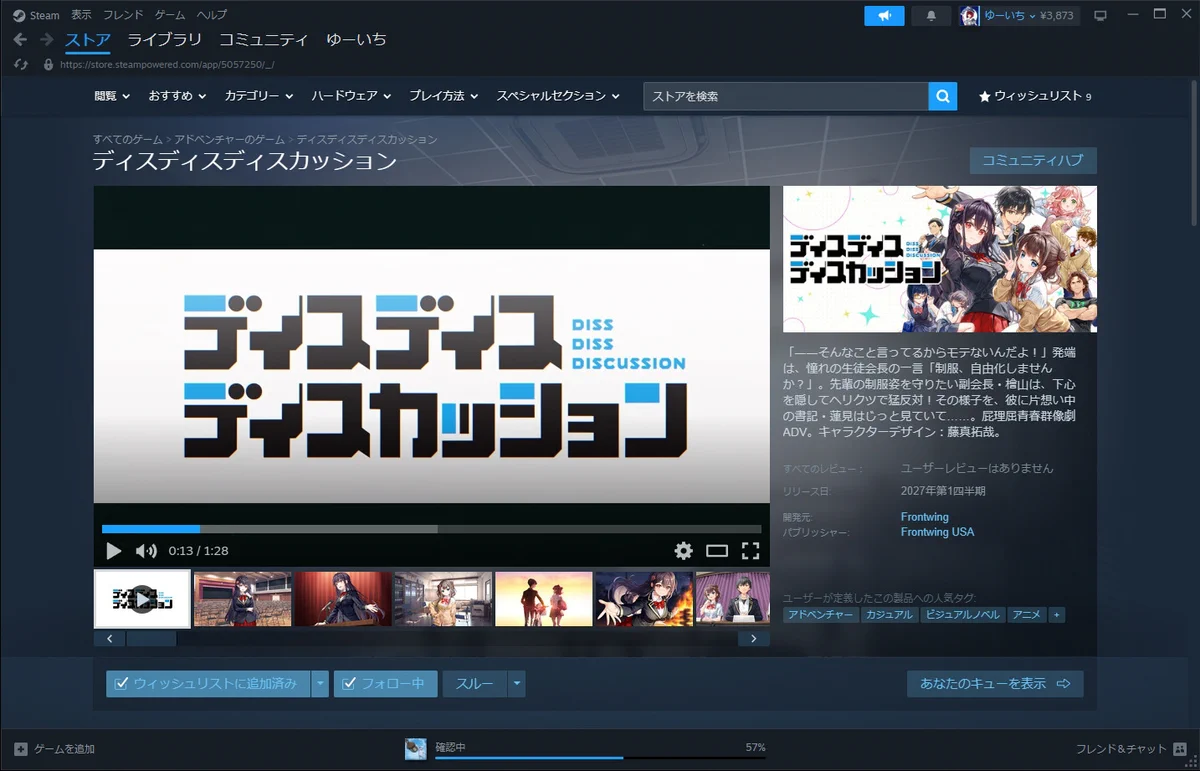This screenshot has width=1200, height=771.
Task: Open the フレンド menu
Action: coord(123,15)
